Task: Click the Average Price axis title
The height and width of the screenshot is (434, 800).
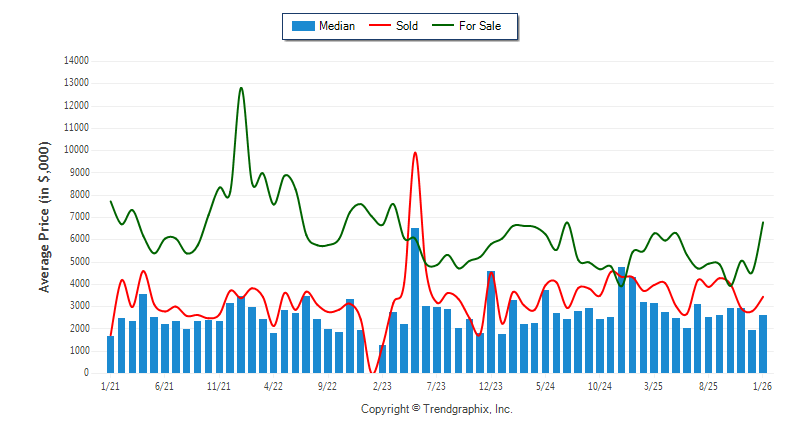Action: pyautogui.click(x=45, y=217)
